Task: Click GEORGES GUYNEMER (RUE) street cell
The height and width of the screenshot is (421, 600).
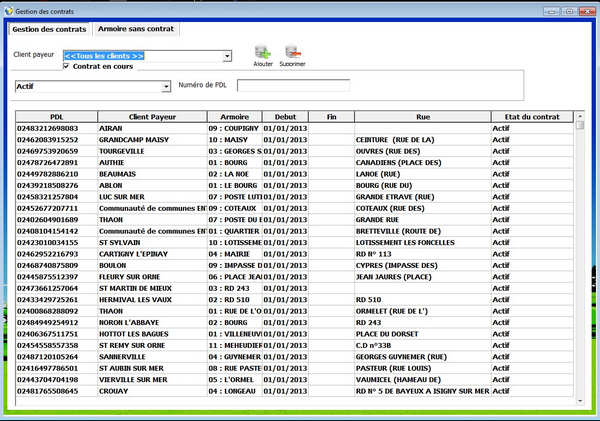Action: pyautogui.click(x=423, y=357)
